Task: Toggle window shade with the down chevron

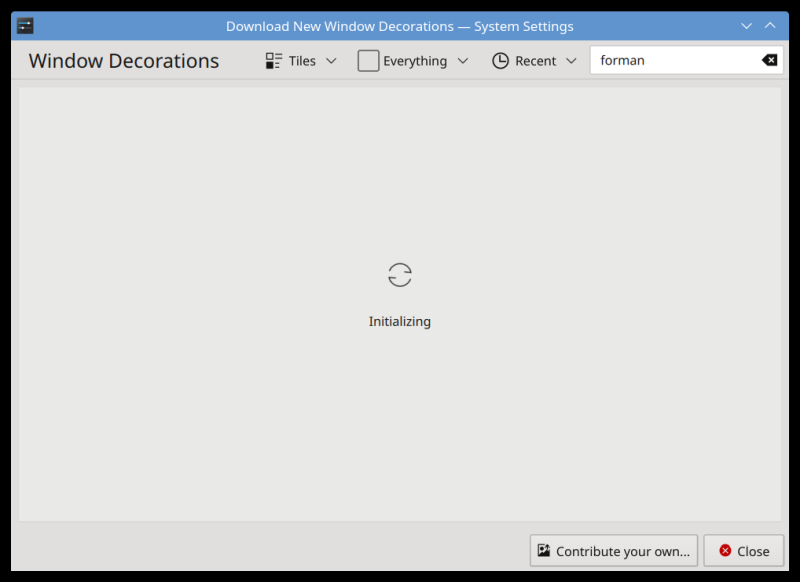Action: pos(747,25)
